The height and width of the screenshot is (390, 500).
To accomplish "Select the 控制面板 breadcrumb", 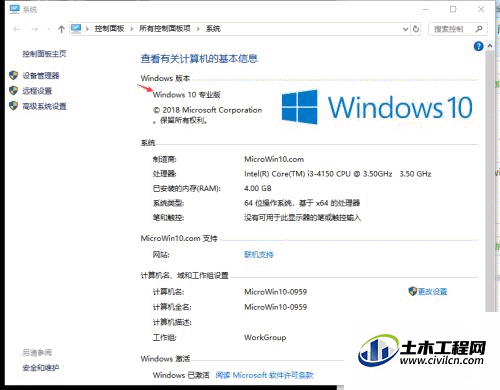I will tap(109, 29).
